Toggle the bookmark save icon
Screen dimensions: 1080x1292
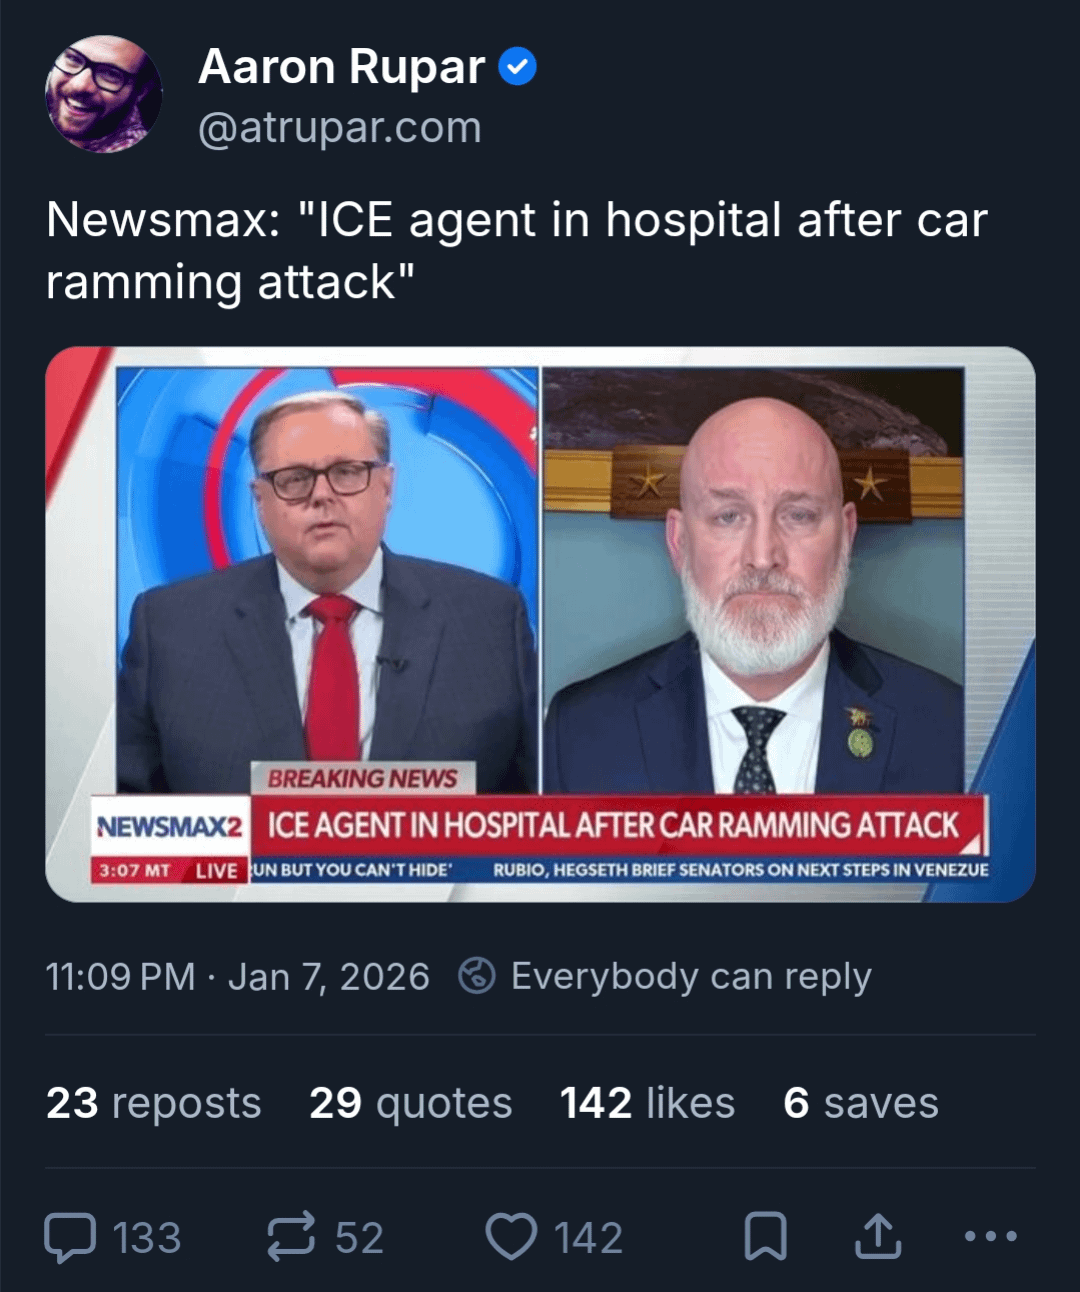[766, 1237]
